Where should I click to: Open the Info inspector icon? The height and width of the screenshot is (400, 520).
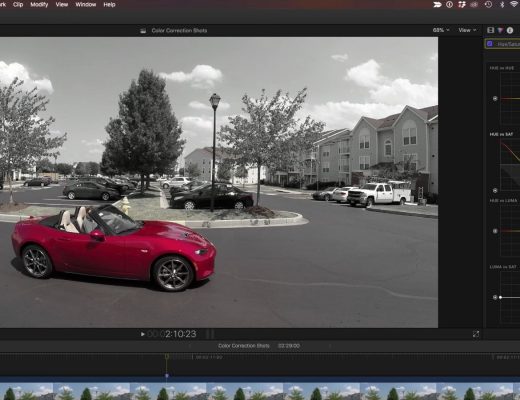coord(510,30)
